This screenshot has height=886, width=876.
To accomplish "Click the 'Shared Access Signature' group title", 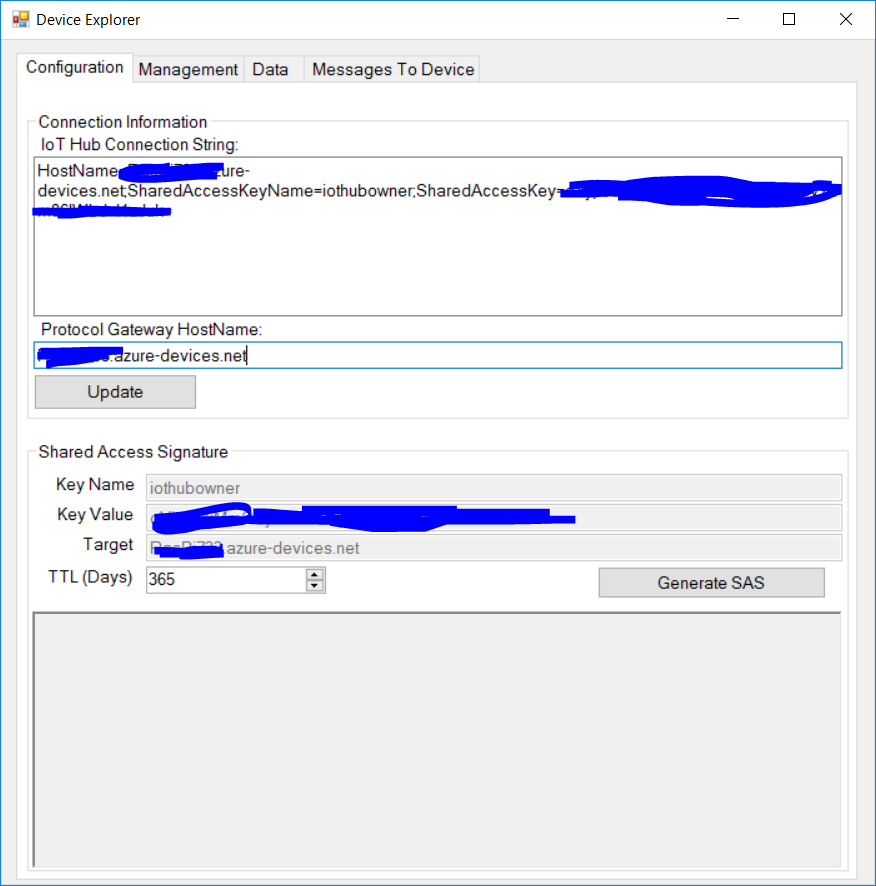I will (133, 452).
